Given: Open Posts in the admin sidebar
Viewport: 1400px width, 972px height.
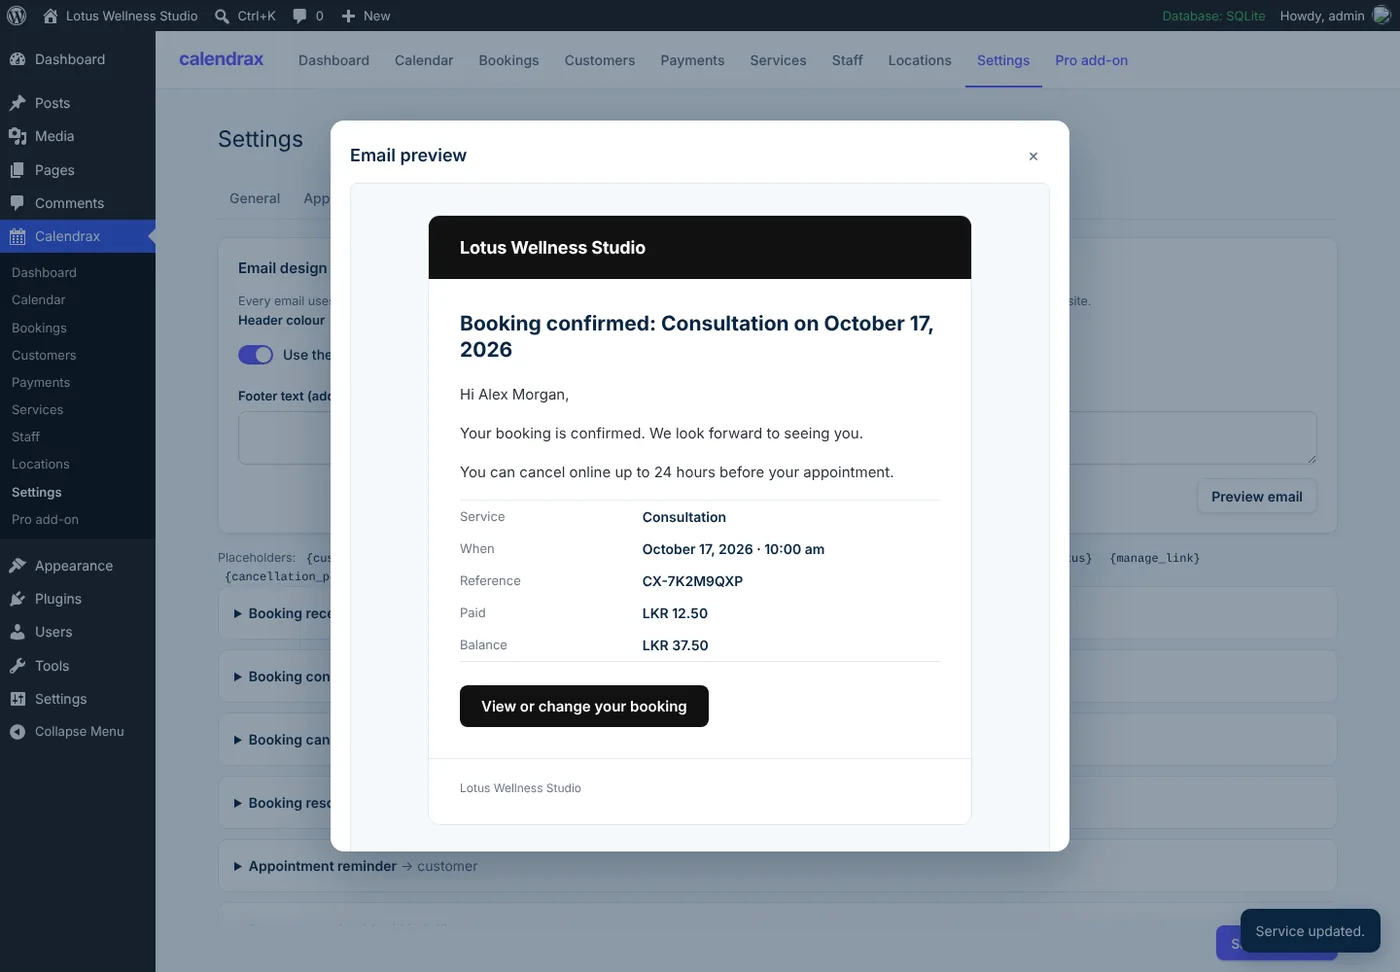Looking at the screenshot, I should point(77,103).
